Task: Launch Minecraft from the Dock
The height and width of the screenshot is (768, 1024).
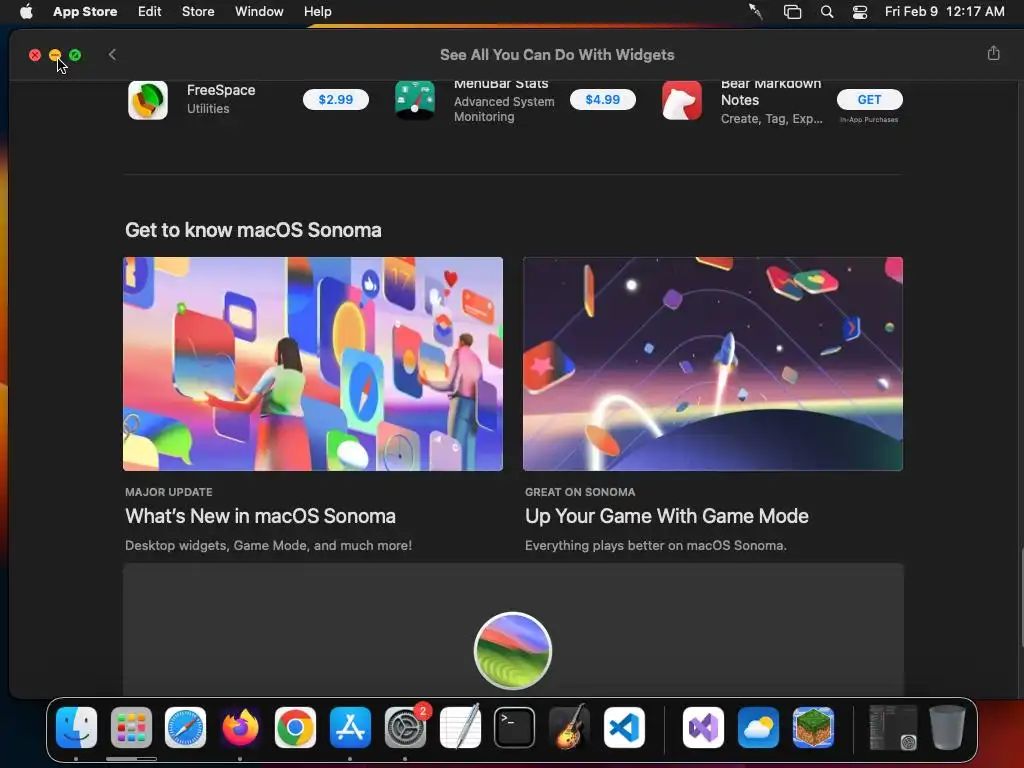Action: [813, 727]
